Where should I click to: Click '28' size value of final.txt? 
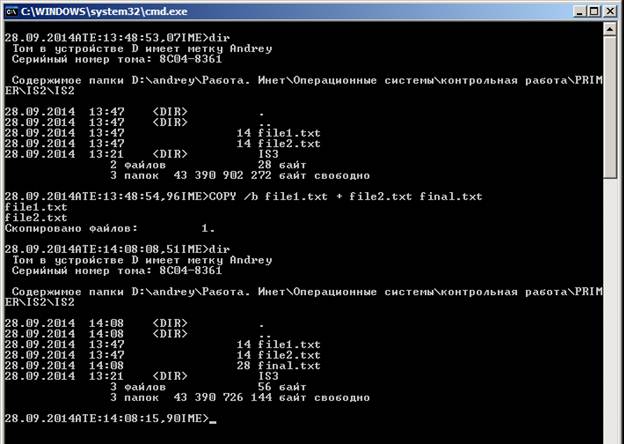[x=244, y=366]
